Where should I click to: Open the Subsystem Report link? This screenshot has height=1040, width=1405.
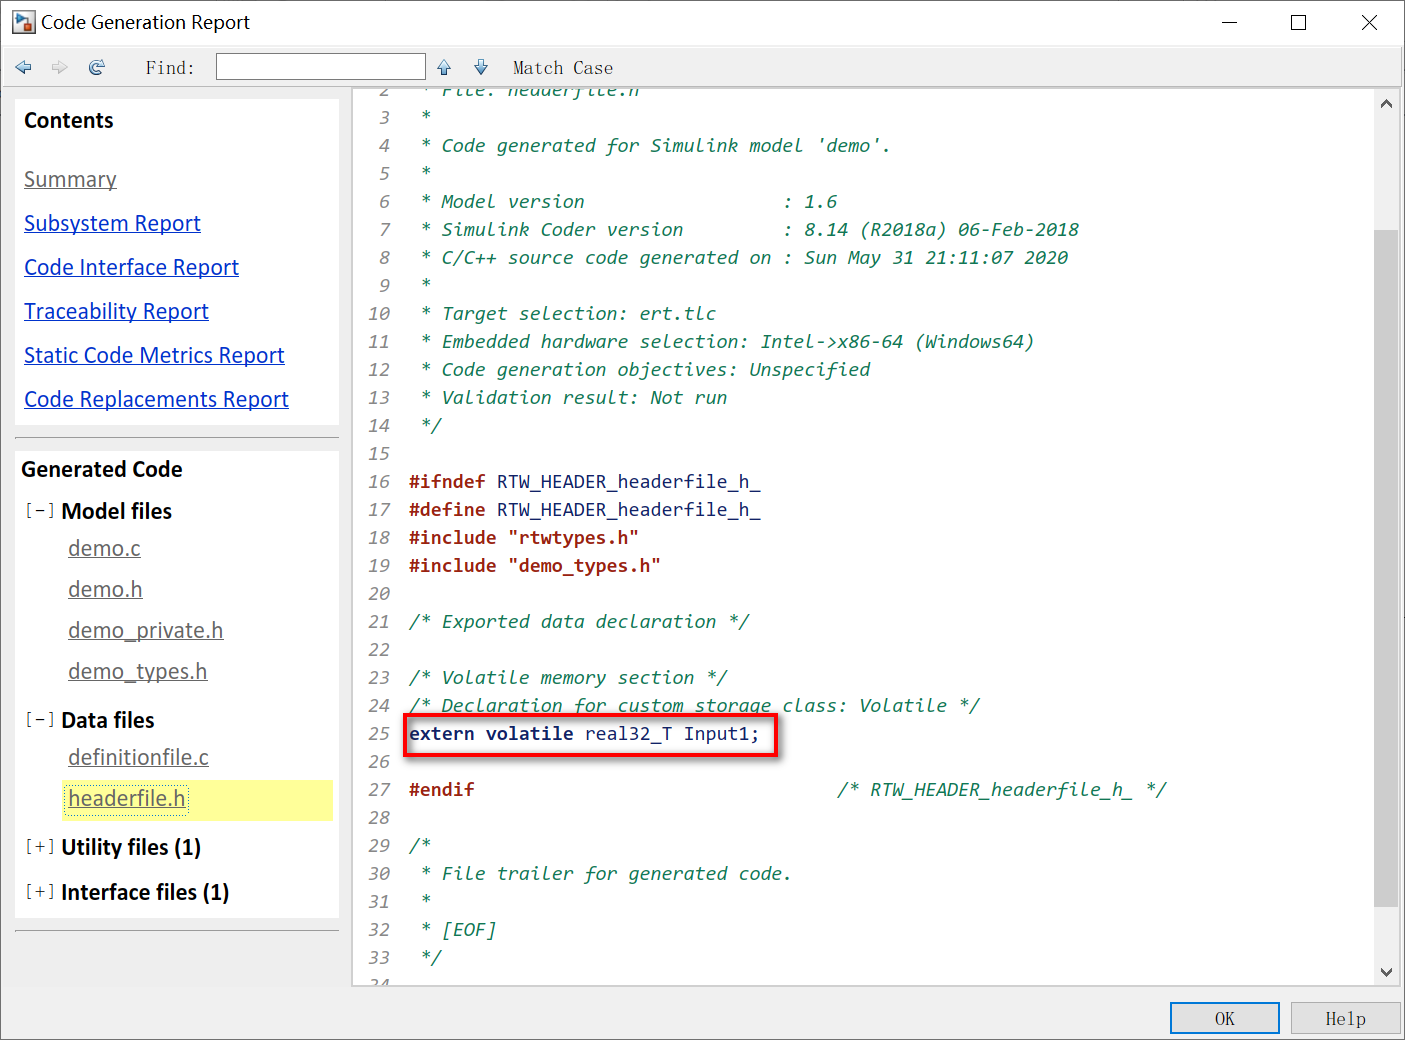[x=112, y=224]
